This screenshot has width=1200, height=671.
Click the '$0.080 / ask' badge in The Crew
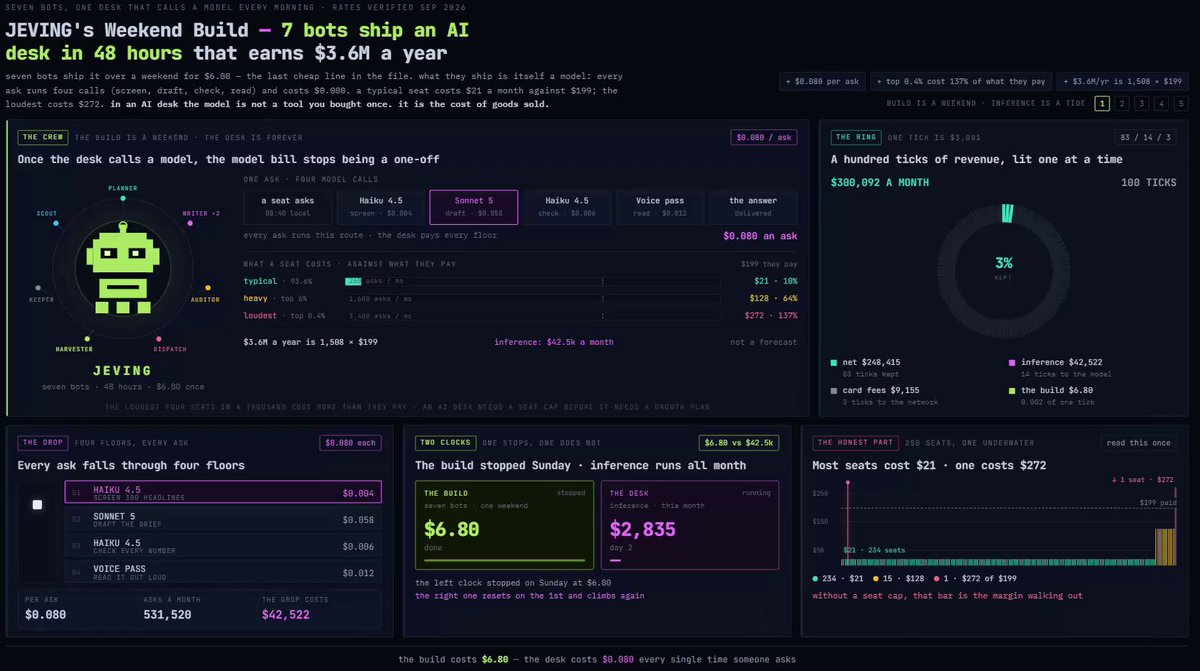[764, 138]
